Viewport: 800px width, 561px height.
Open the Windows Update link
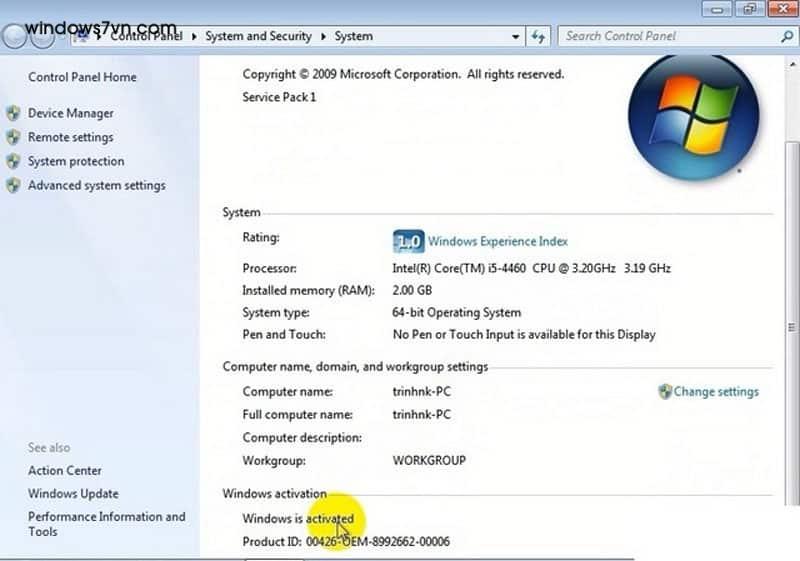(73, 493)
